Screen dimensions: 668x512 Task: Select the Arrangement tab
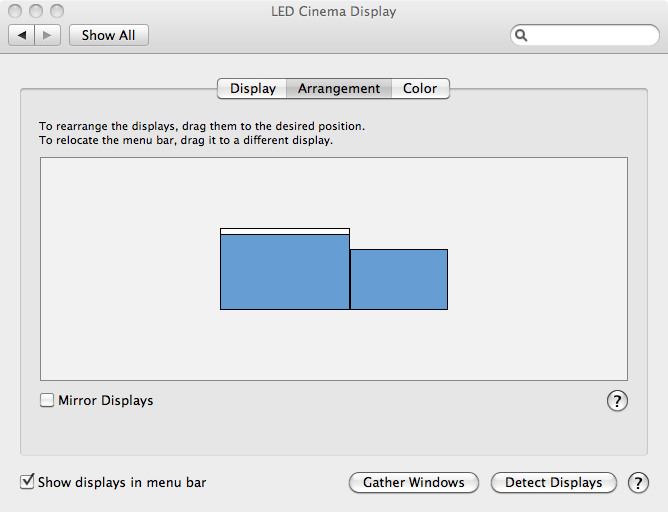tap(339, 88)
